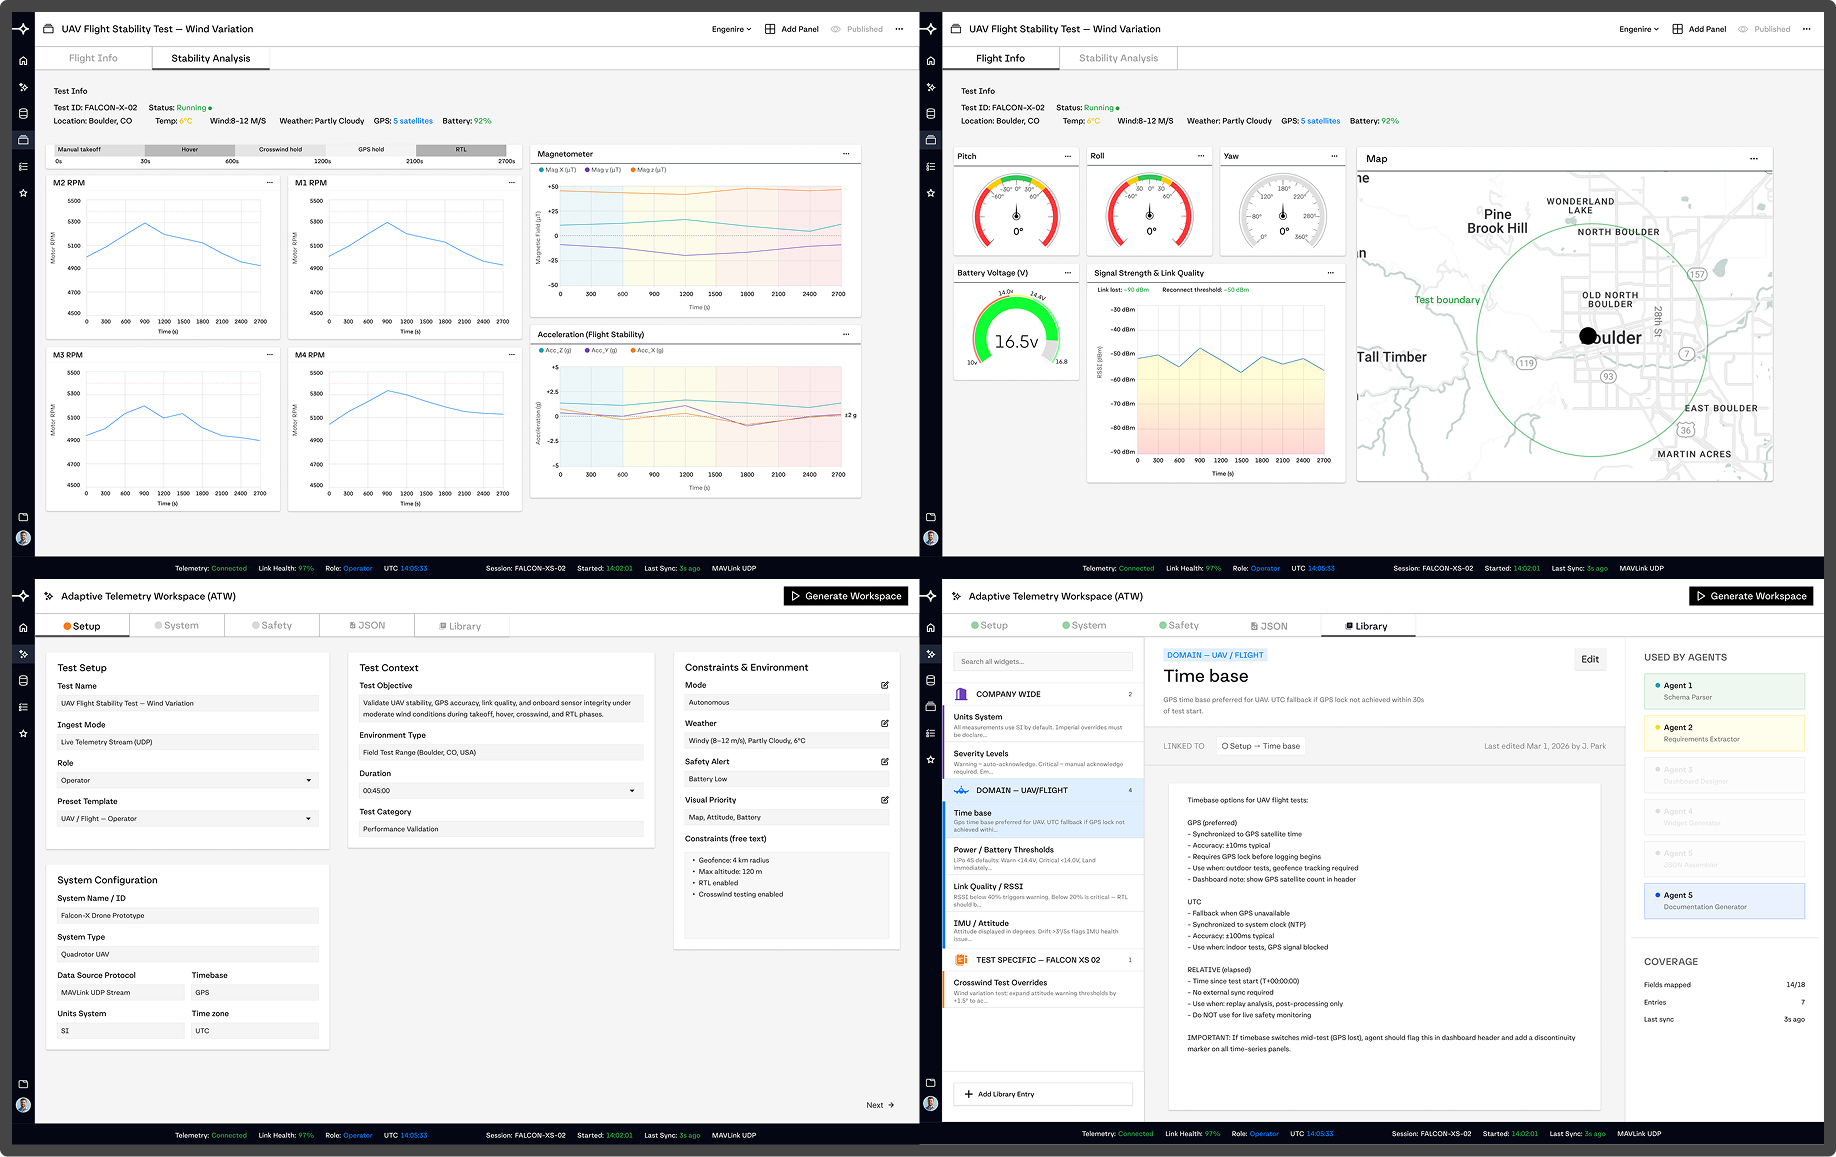Viewport: 1836px width, 1157px height.
Task: Switch to Flight Info tab in RPM charts window
Action: click(93, 58)
